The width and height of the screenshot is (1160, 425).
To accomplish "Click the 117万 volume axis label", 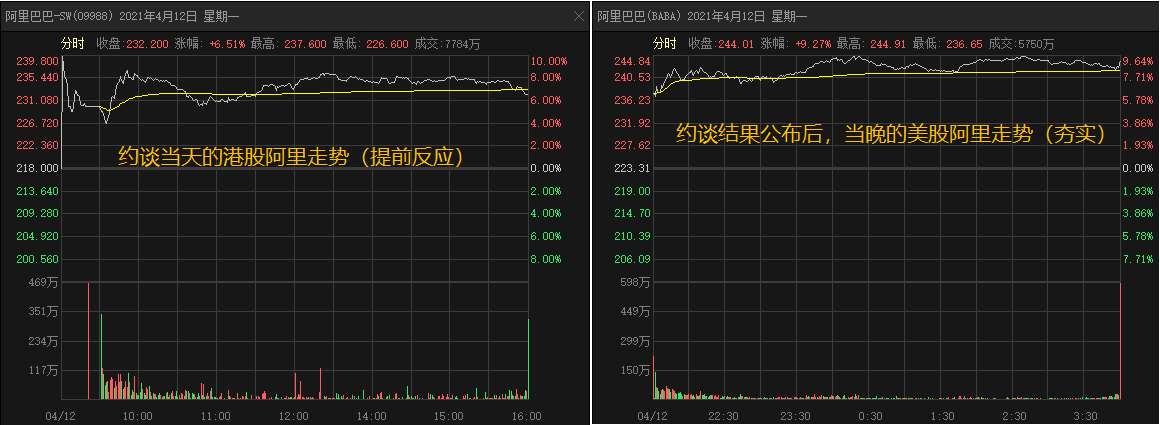I will click(x=45, y=370).
